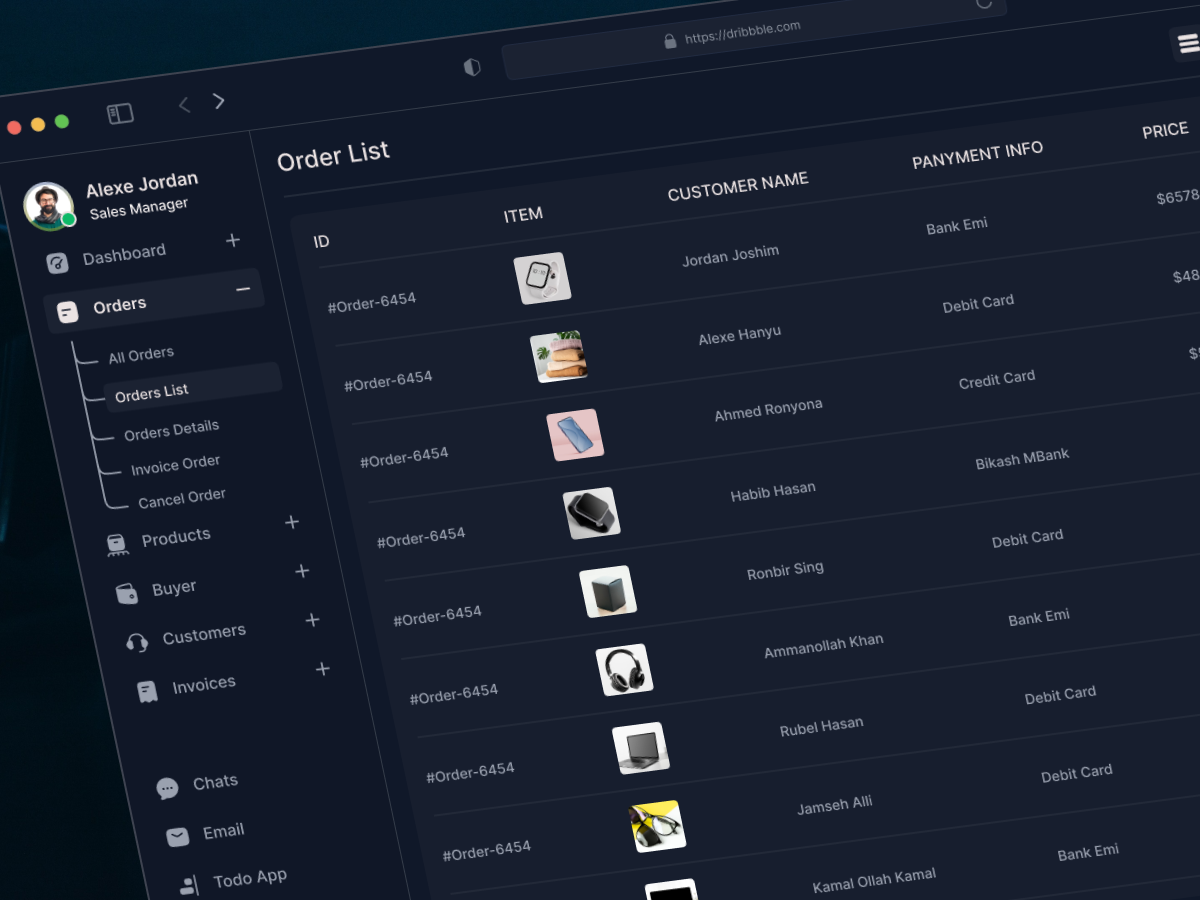Click the Email envelope icon
The height and width of the screenshot is (900, 1200).
click(178, 837)
